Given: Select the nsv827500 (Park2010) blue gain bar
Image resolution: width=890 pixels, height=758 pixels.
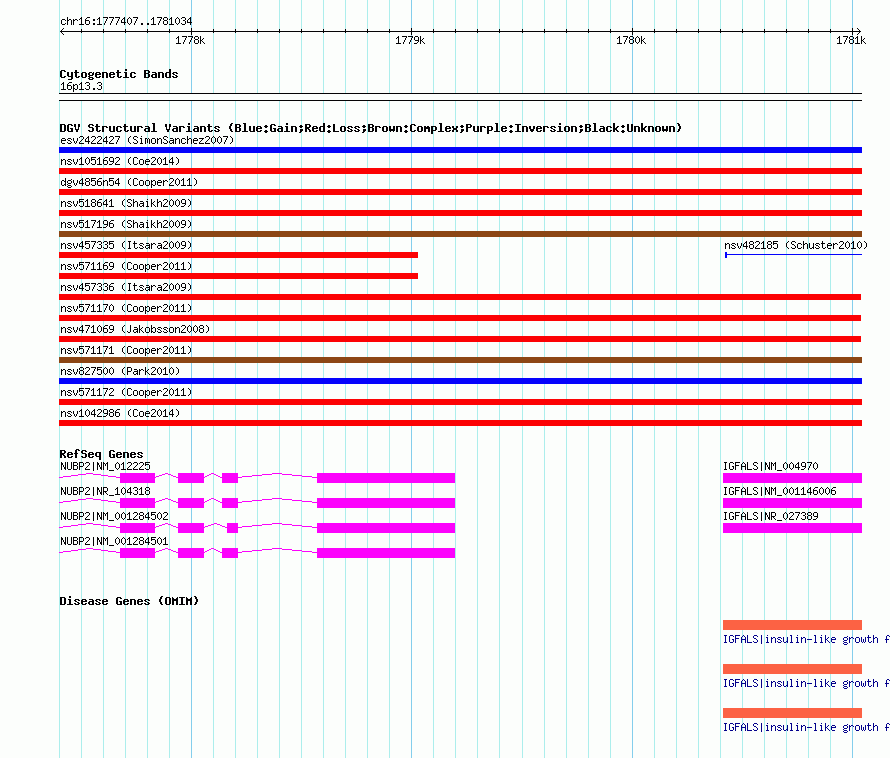Looking at the screenshot, I should coord(460,381).
